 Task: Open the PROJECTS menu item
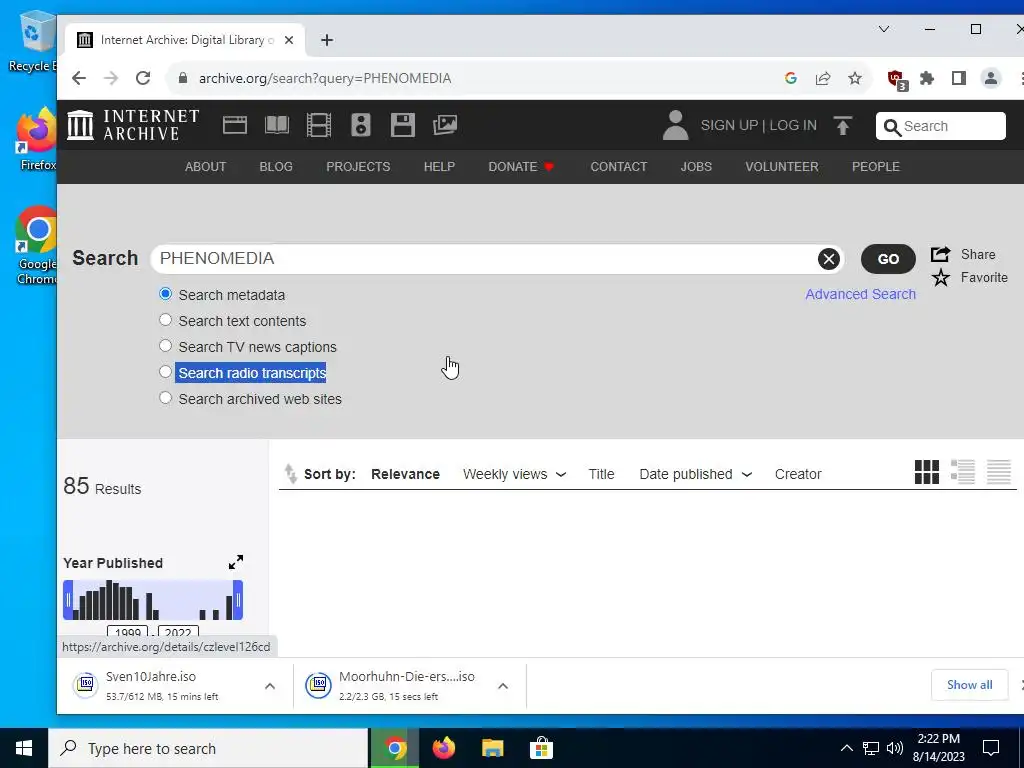[x=358, y=167]
